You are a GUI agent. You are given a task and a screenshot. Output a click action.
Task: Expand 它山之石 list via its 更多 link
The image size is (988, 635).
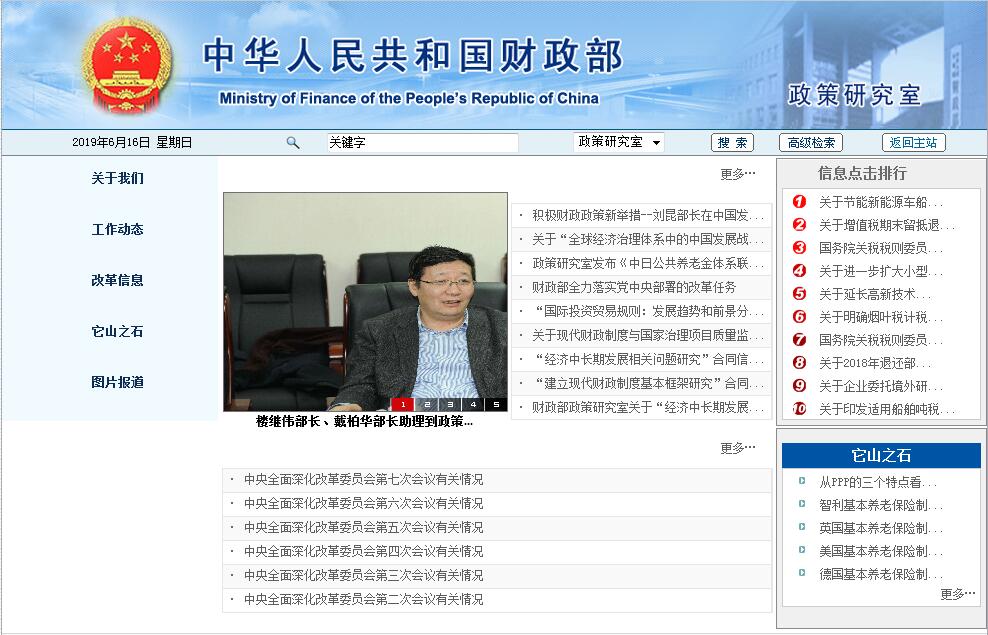point(957,594)
